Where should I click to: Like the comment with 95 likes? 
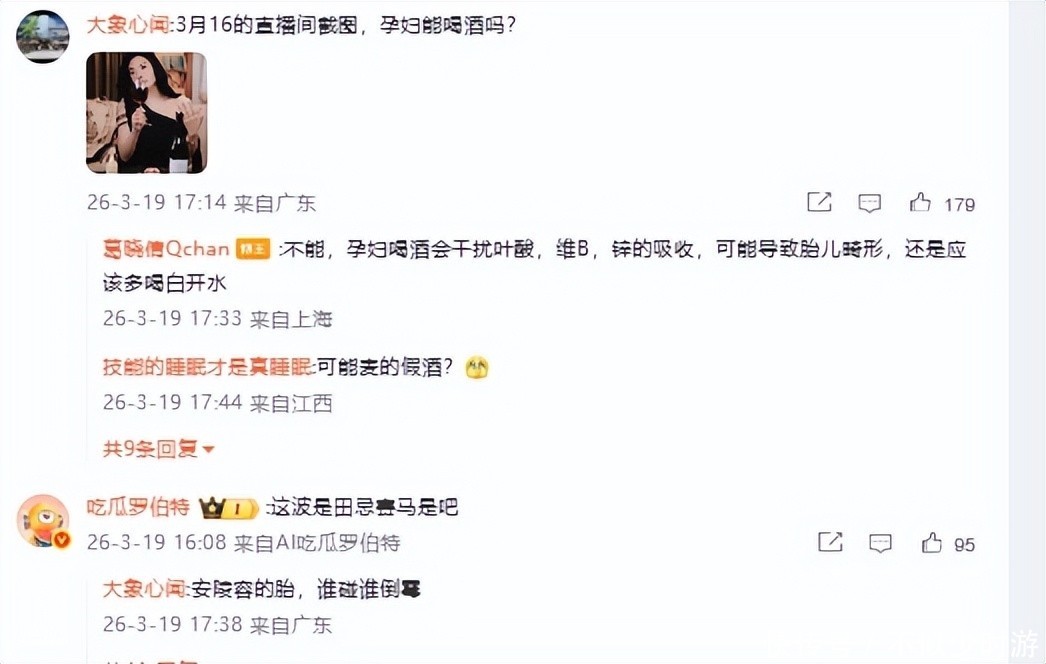[x=932, y=543]
